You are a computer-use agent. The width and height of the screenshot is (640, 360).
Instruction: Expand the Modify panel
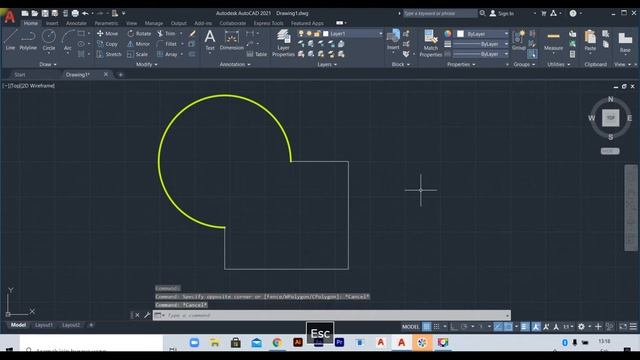point(147,64)
